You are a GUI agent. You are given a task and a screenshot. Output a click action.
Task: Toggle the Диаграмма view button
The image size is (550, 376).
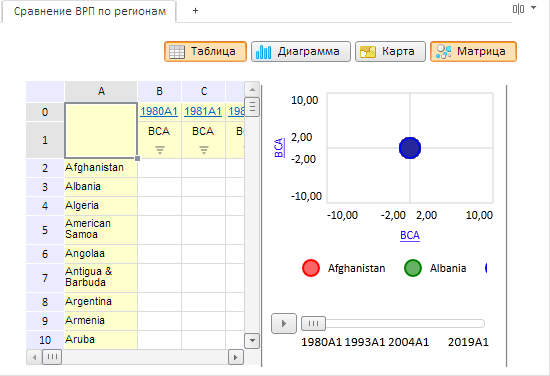(301, 52)
